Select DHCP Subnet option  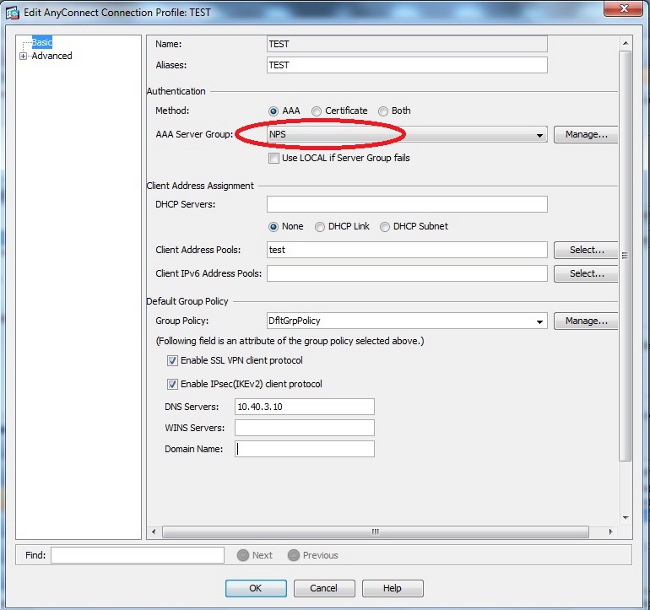point(385,227)
